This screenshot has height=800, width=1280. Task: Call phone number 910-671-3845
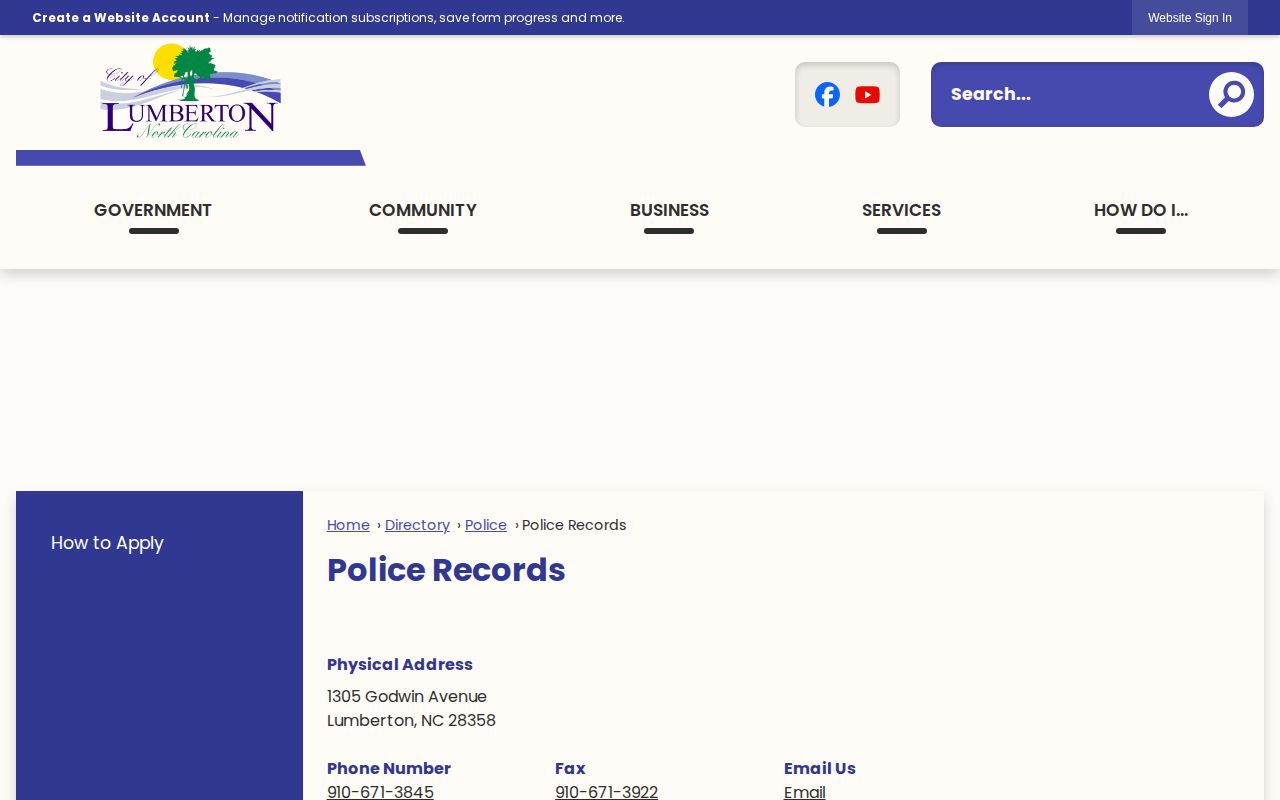(x=380, y=792)
